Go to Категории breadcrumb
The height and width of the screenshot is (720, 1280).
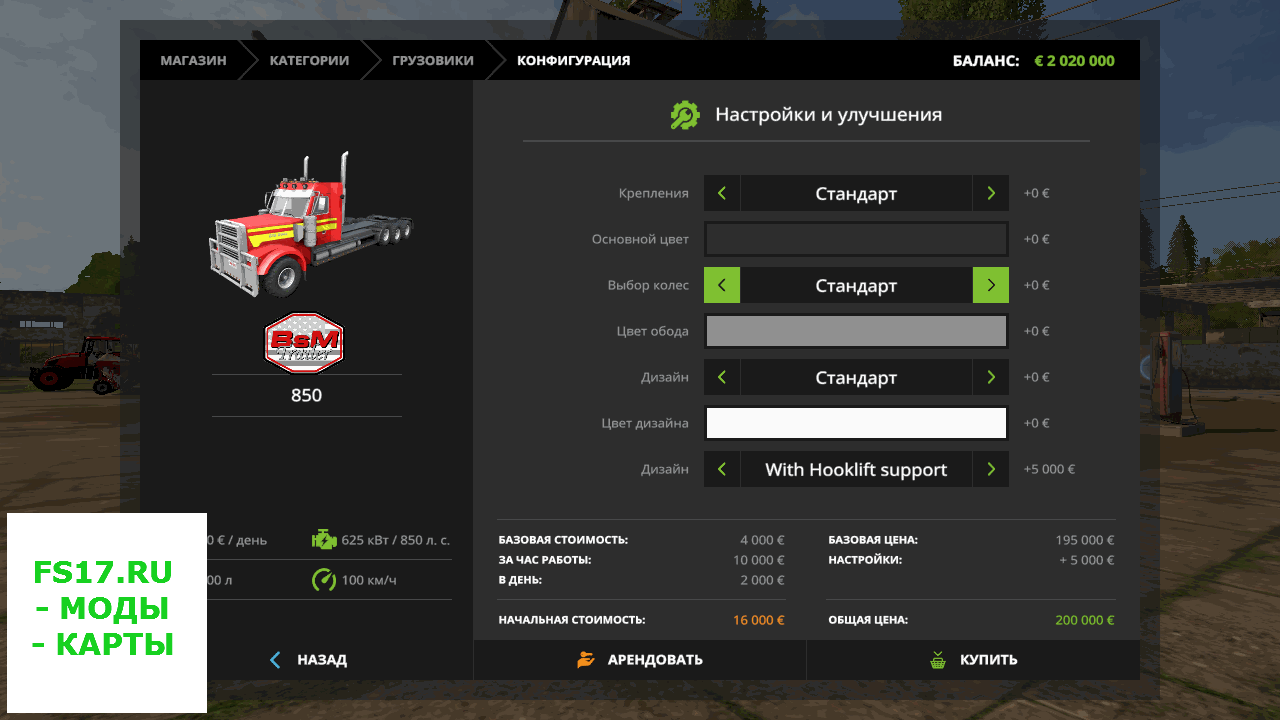(x=309, y=60)
